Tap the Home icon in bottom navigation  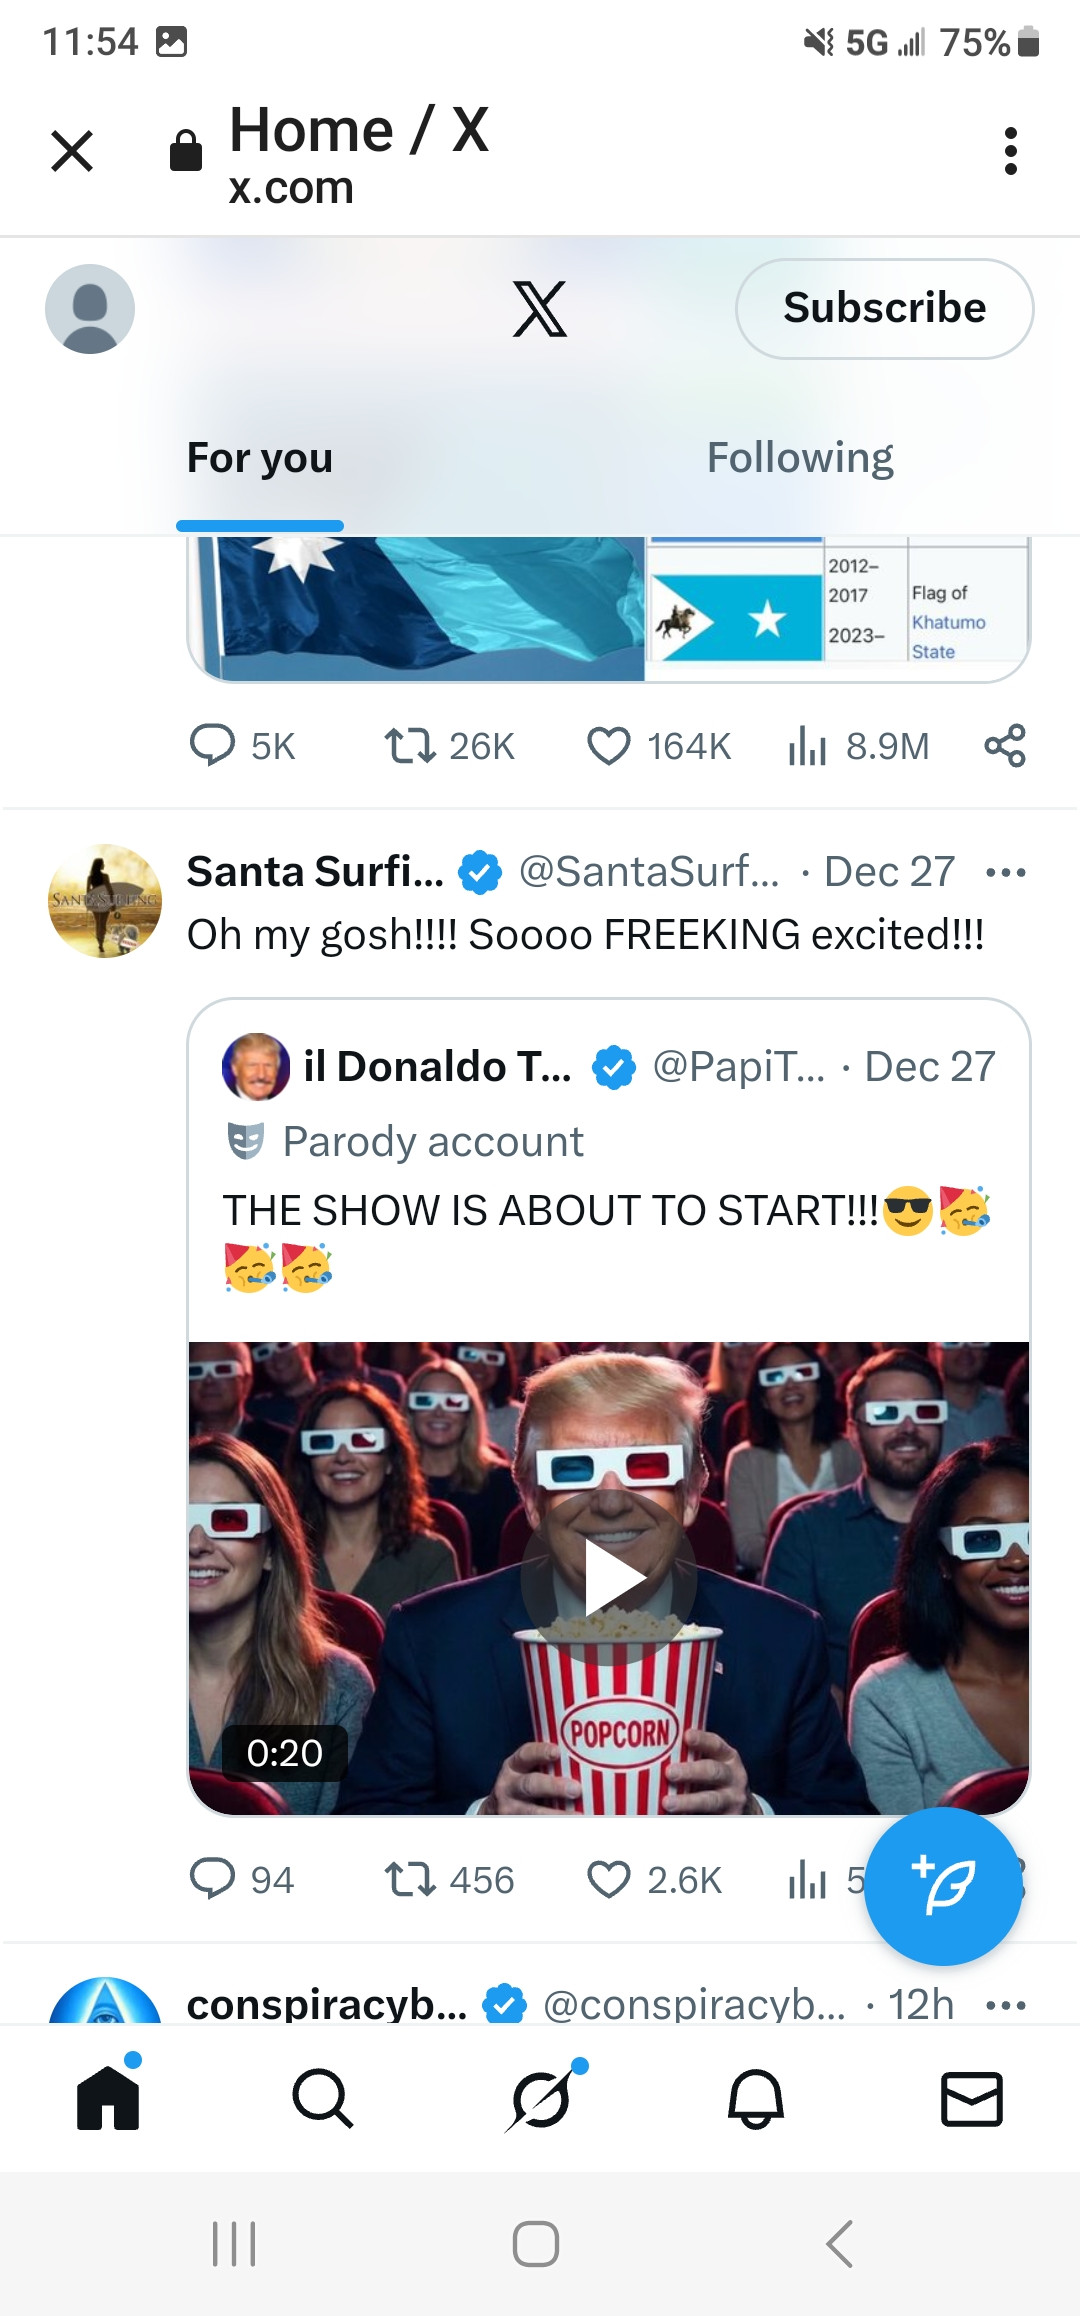[108, 2098]
